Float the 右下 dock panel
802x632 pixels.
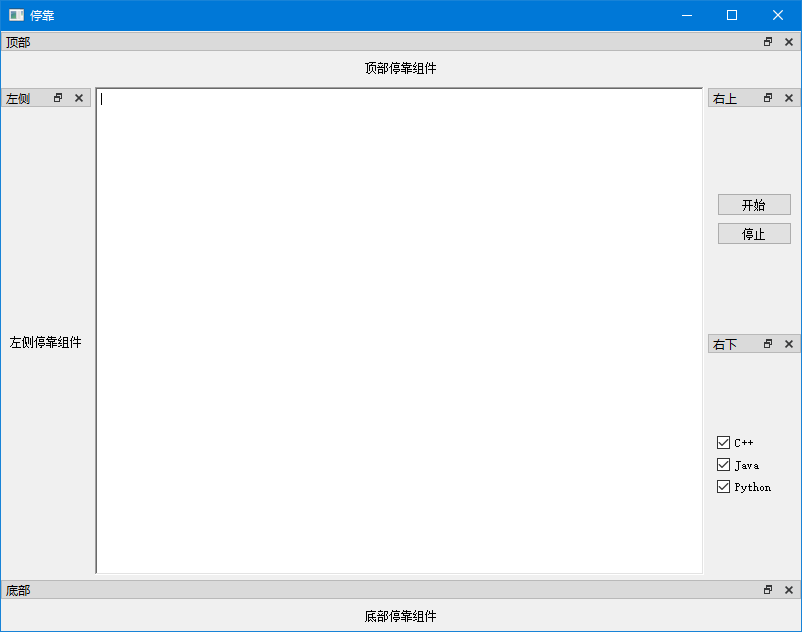(768, 344)
